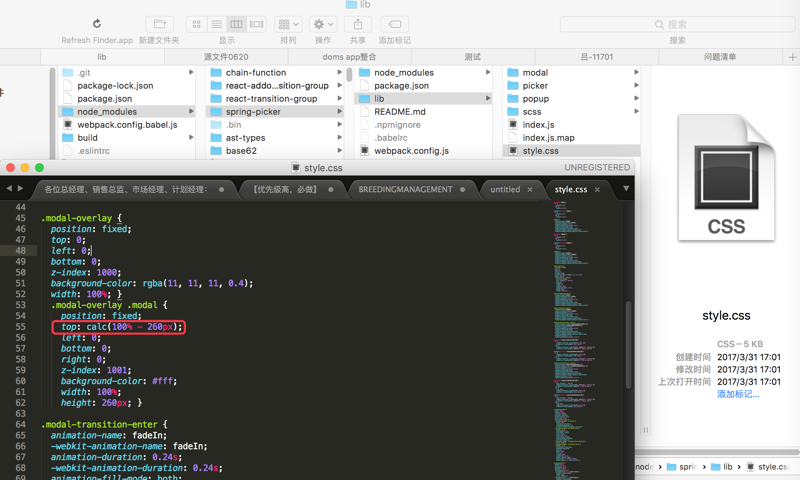Click the large CSS file preview icon

pos(726,178)
